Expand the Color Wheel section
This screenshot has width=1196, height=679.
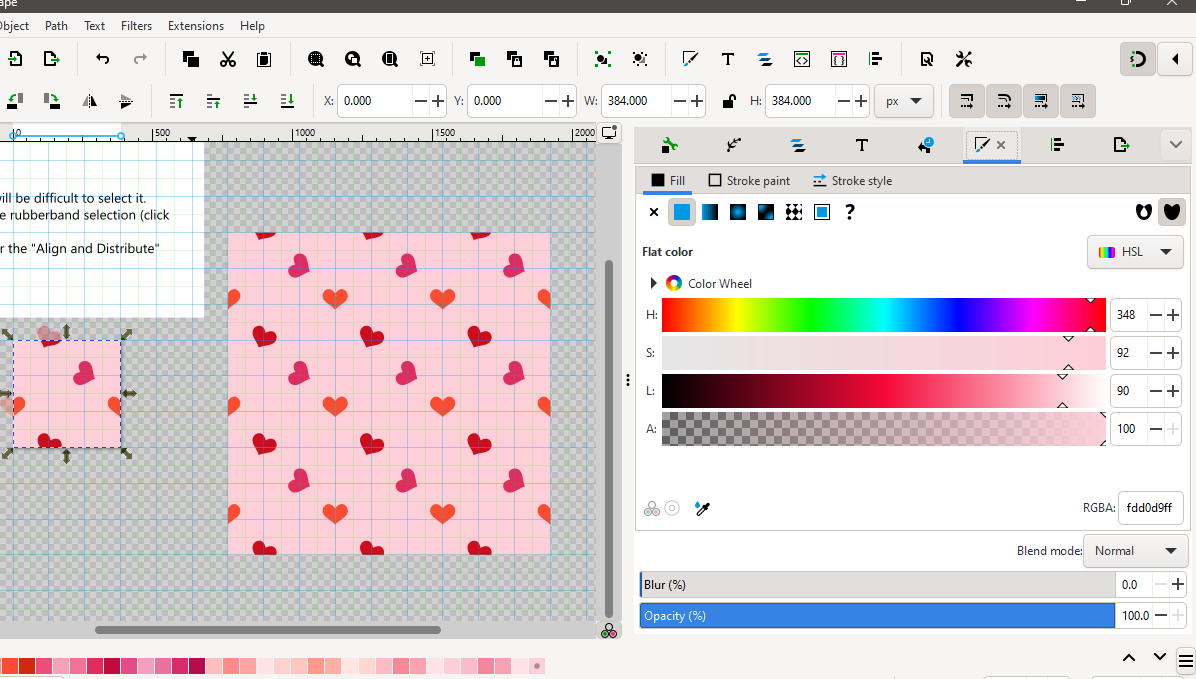point(653,283)
